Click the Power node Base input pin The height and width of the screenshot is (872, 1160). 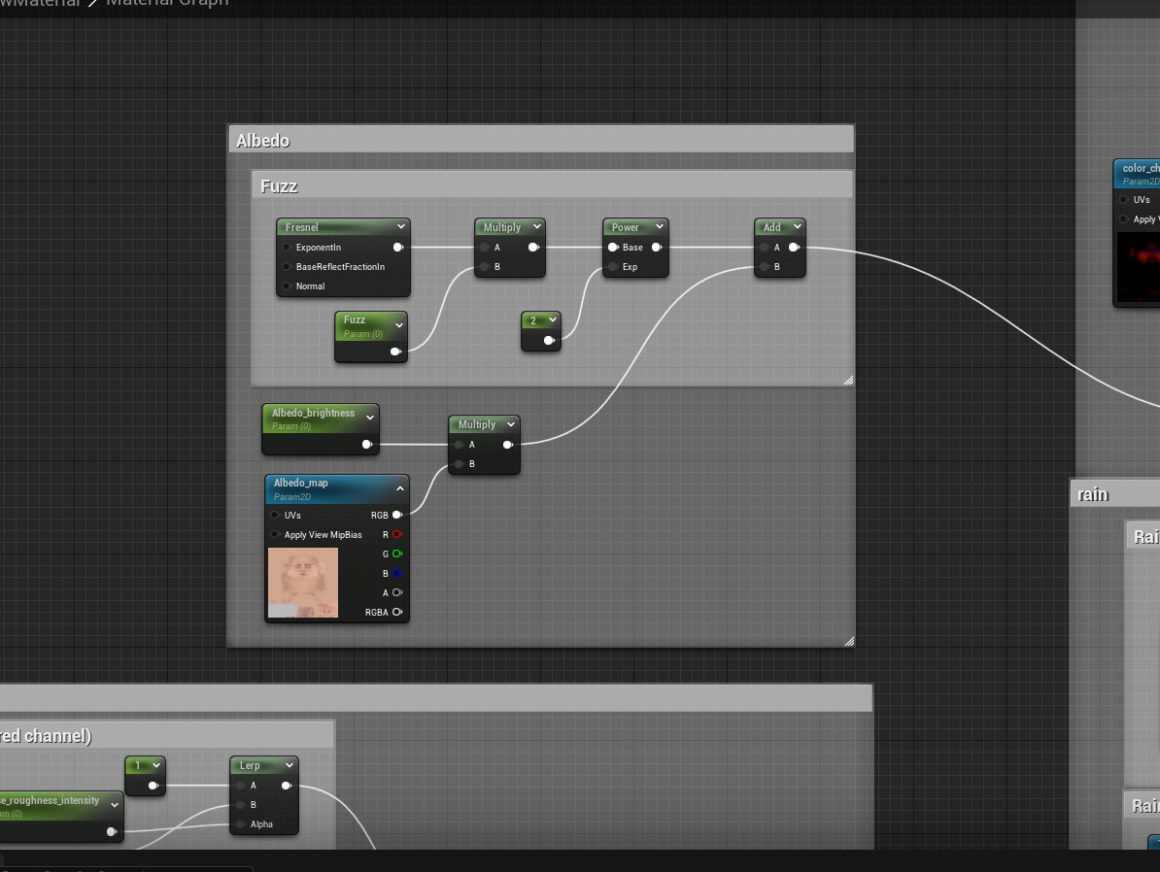point(613,247)
